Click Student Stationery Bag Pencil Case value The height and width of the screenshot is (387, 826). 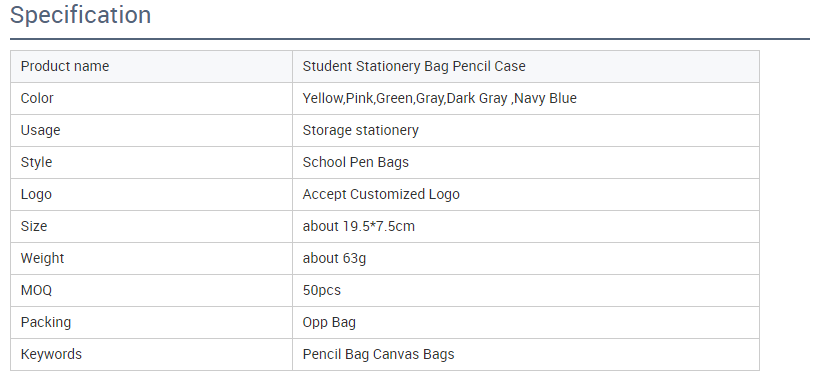[414, 66]
